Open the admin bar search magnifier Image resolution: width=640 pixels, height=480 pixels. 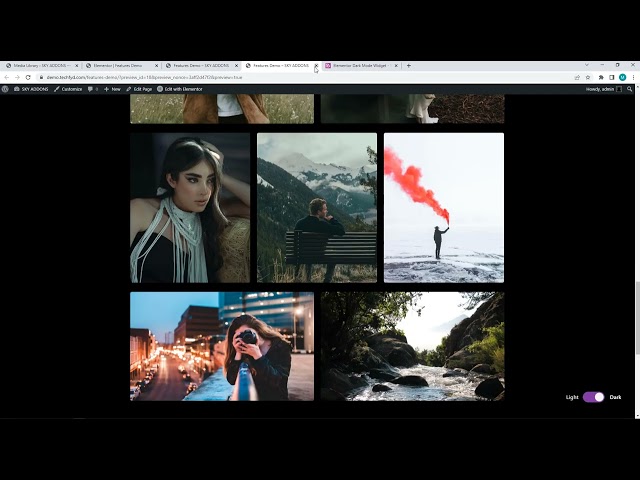click(x=629, y=89)
